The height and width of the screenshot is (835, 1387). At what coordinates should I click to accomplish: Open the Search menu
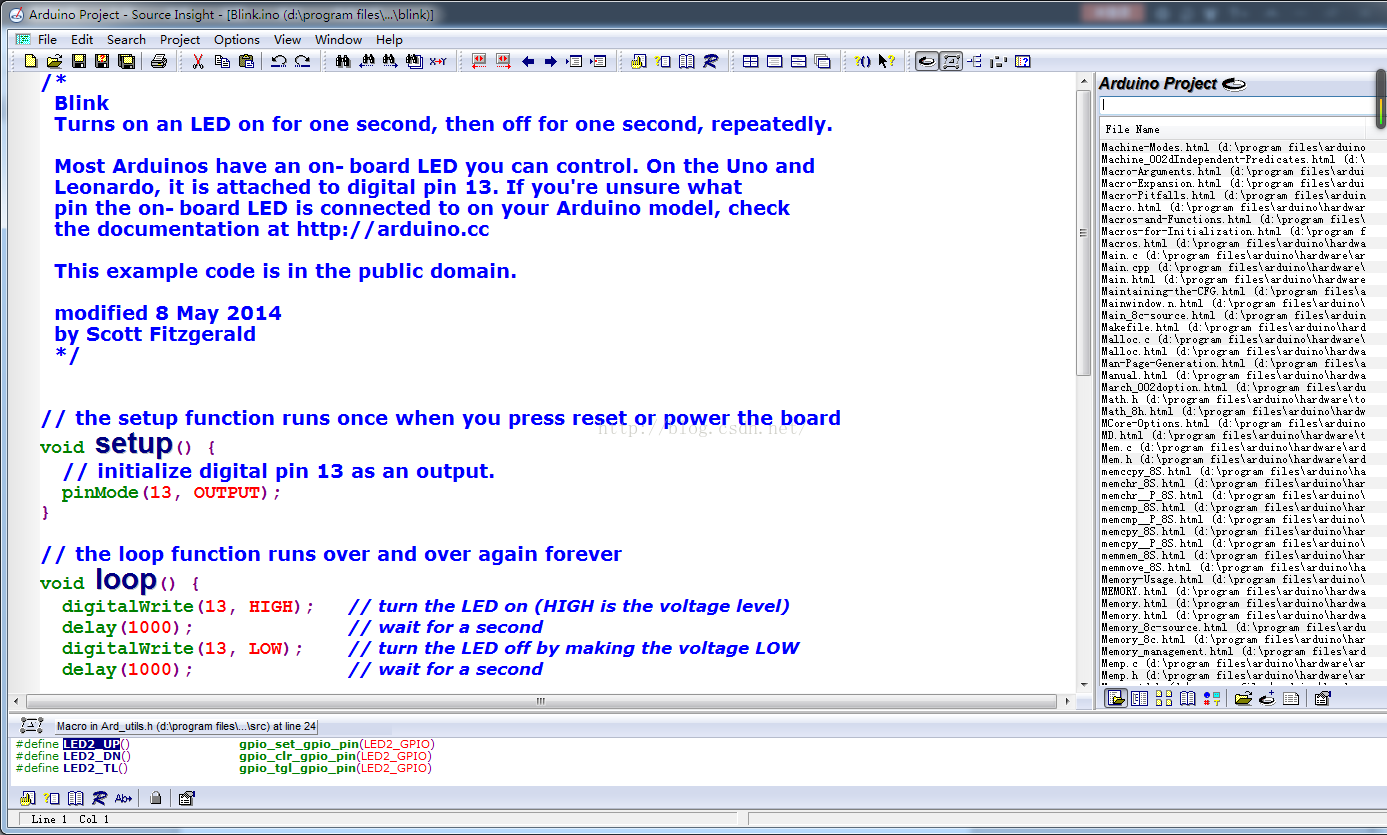126,40
